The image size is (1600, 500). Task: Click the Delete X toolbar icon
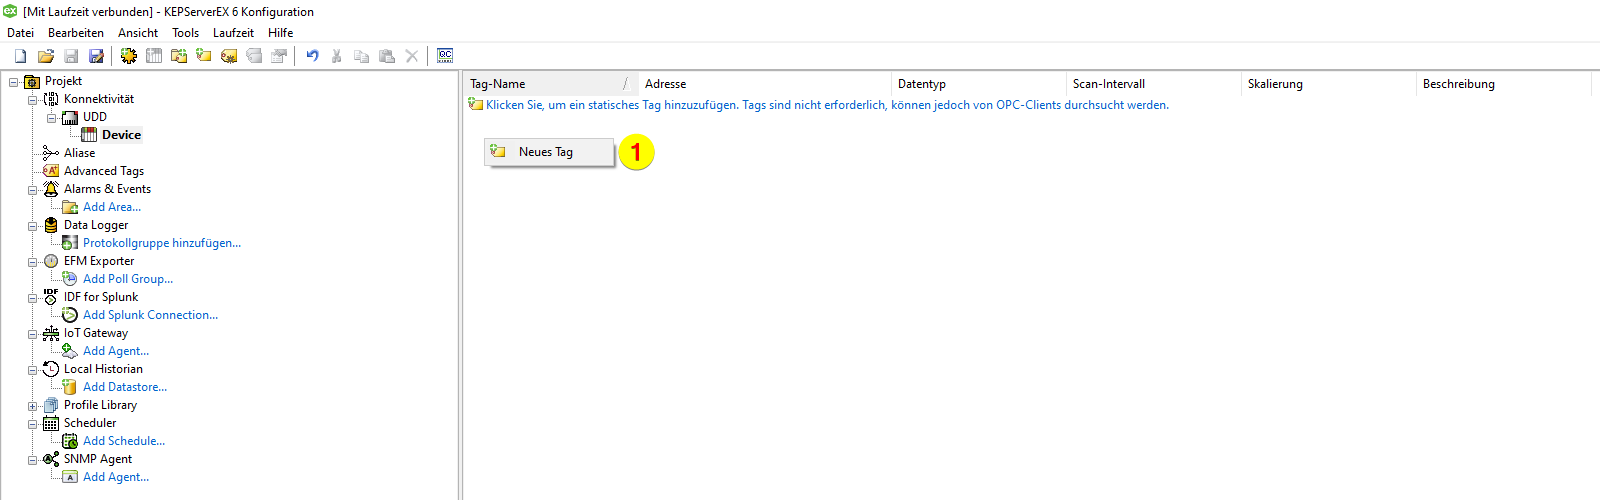click(412, 56)
